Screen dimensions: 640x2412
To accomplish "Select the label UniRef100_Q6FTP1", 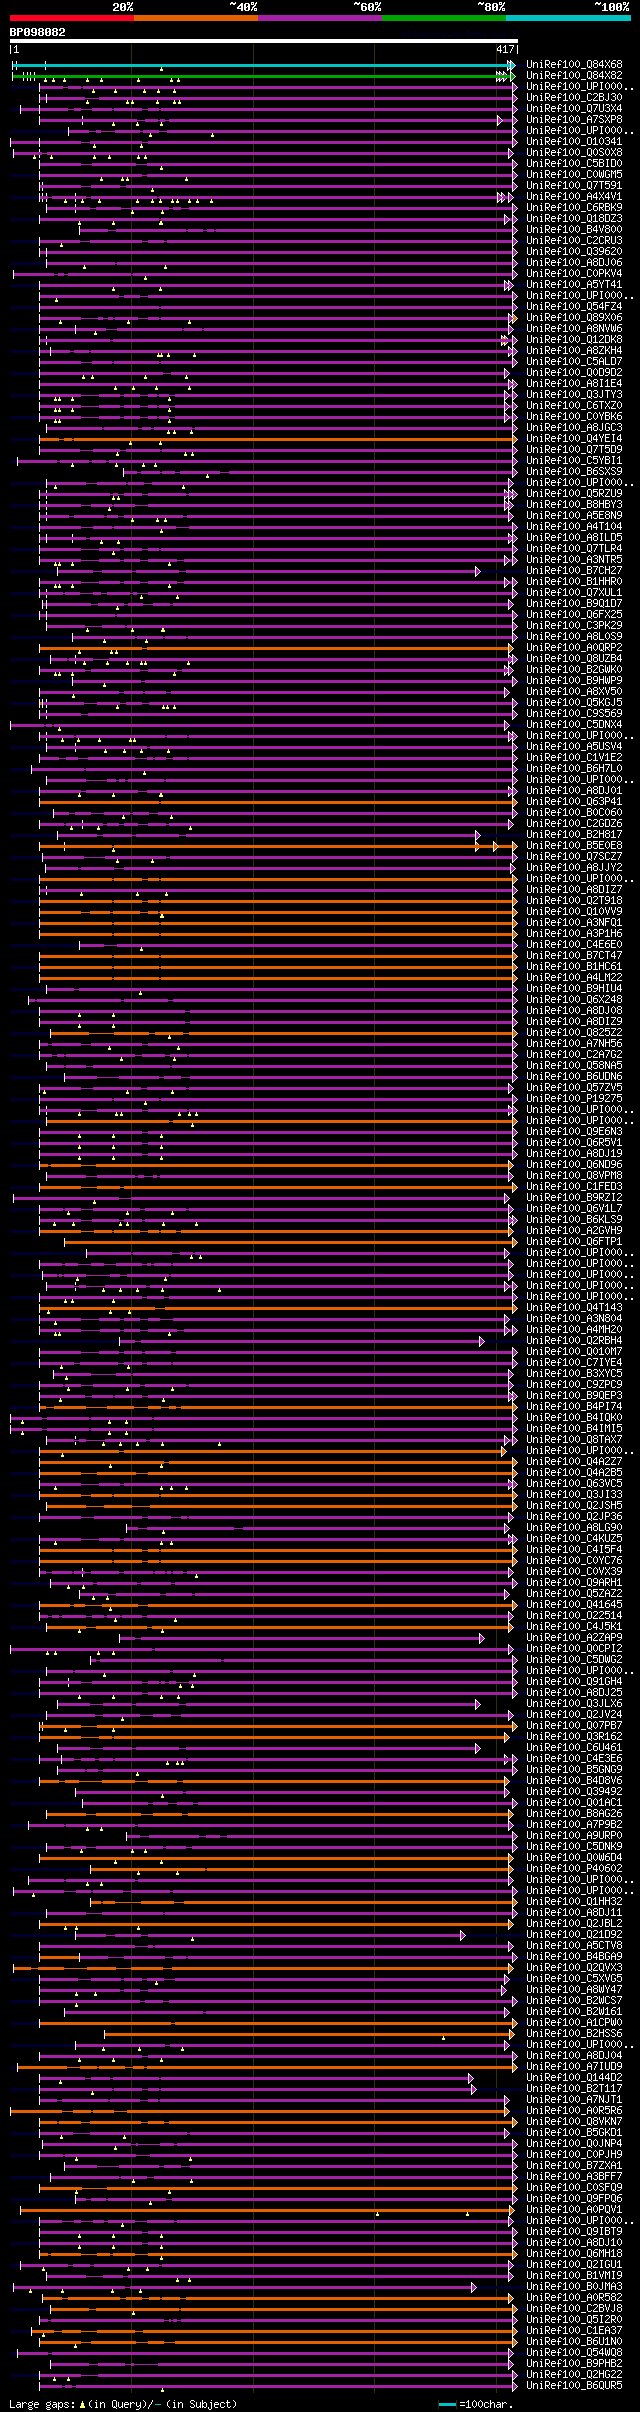I will 574,1242.
